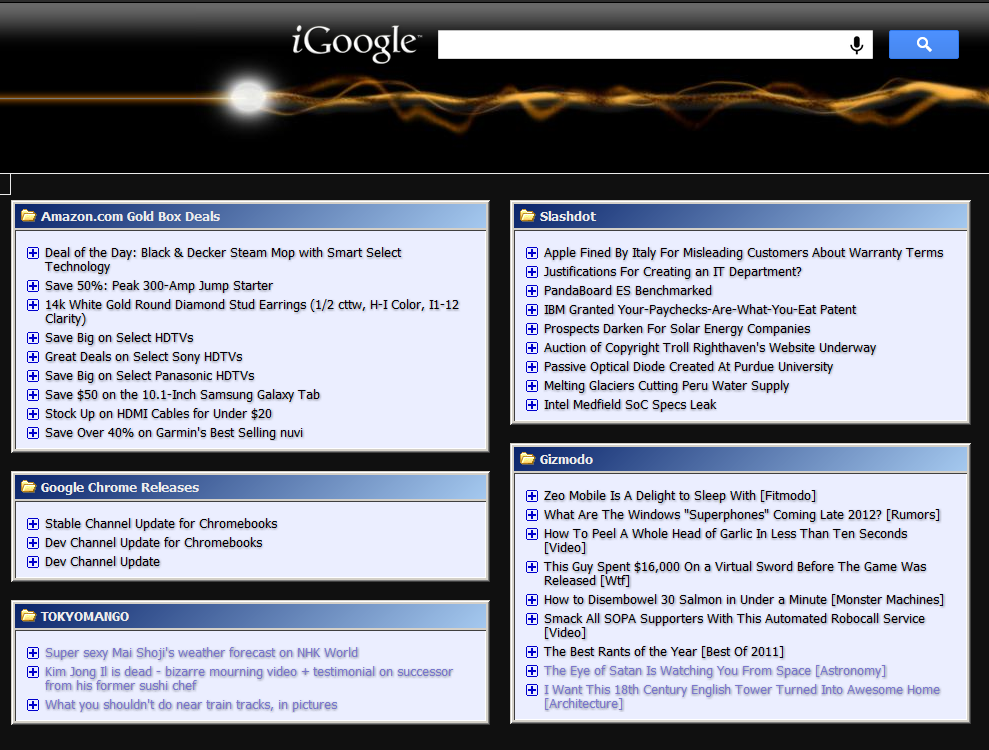Click the iGoogle logo

click(356, 43)
